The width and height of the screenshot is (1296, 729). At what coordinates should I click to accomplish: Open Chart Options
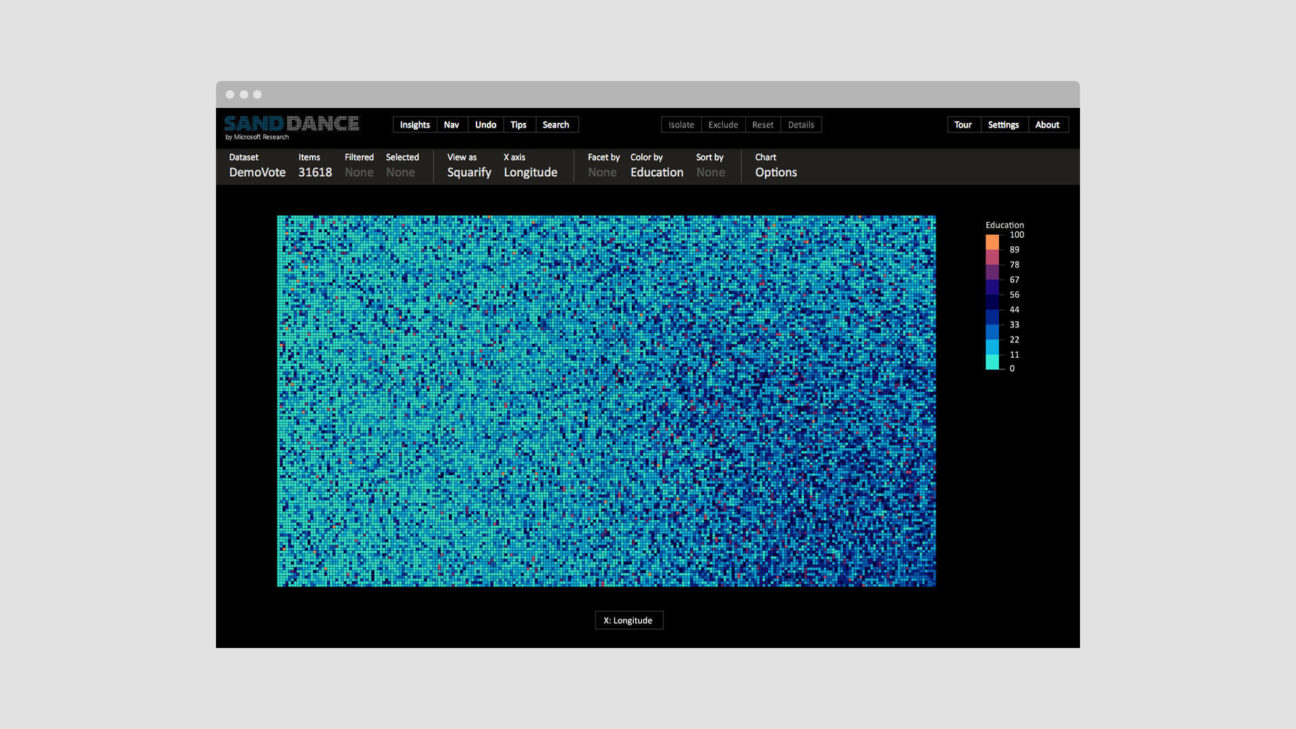775,172
